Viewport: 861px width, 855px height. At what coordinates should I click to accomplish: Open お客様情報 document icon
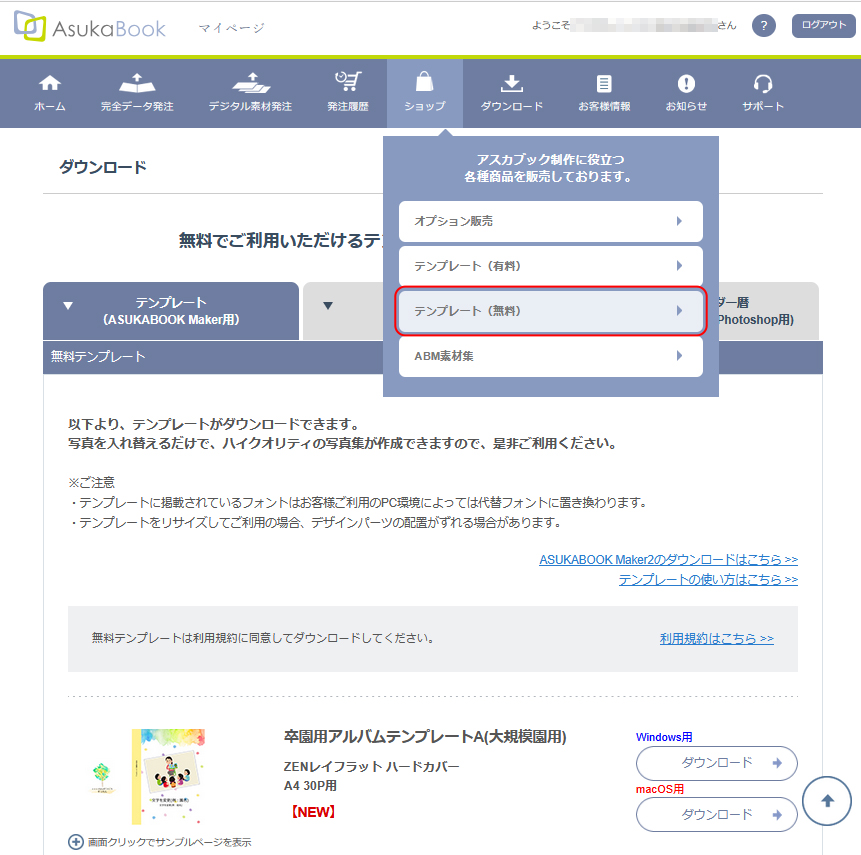tap(604, 84)
